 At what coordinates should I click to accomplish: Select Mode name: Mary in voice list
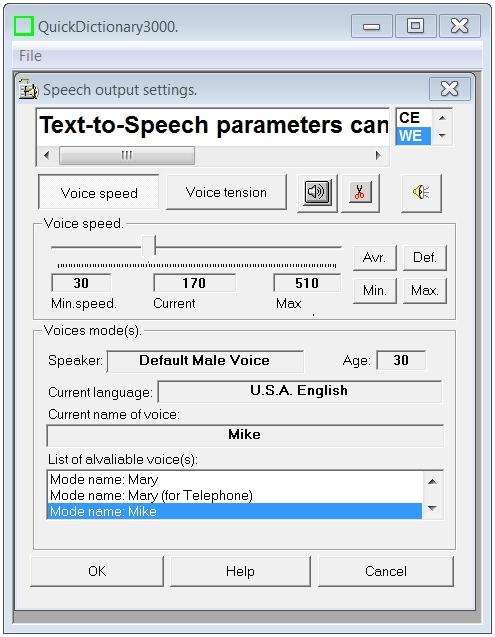[x=234, y=479]
